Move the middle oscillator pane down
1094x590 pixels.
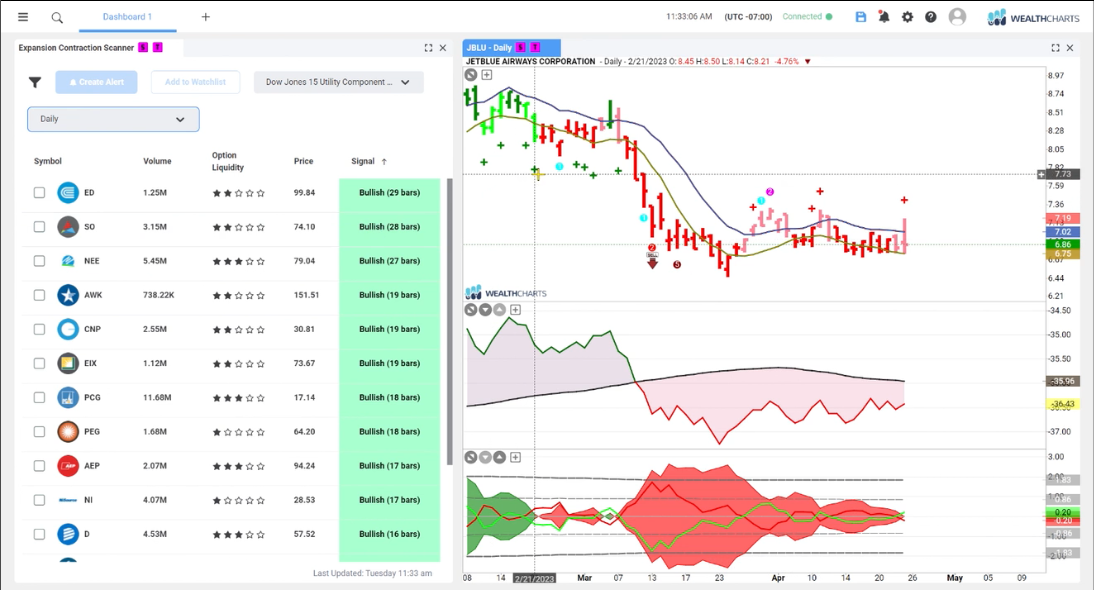click(x=485, y=310)
